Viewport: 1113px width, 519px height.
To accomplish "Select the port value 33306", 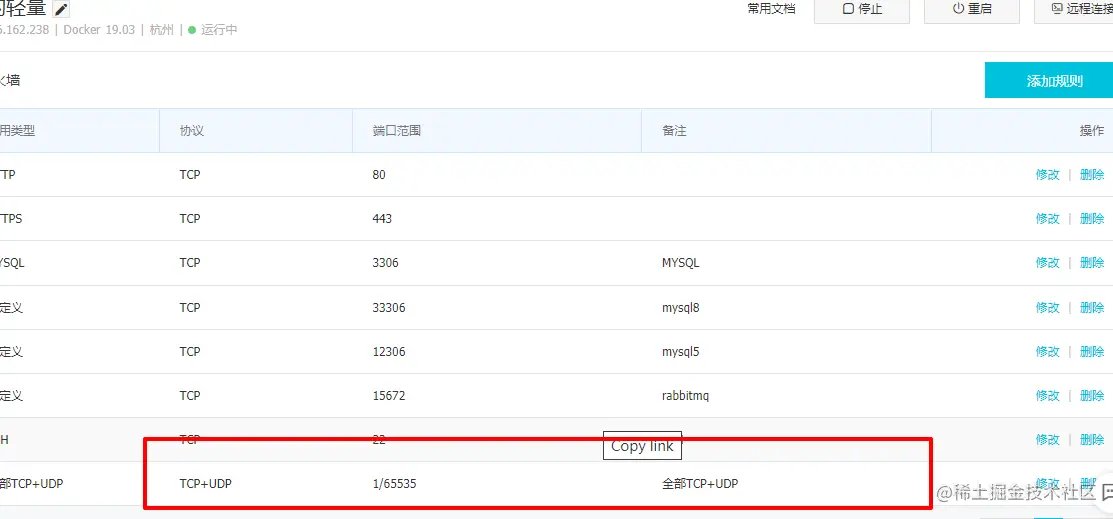I will (389, 307).
